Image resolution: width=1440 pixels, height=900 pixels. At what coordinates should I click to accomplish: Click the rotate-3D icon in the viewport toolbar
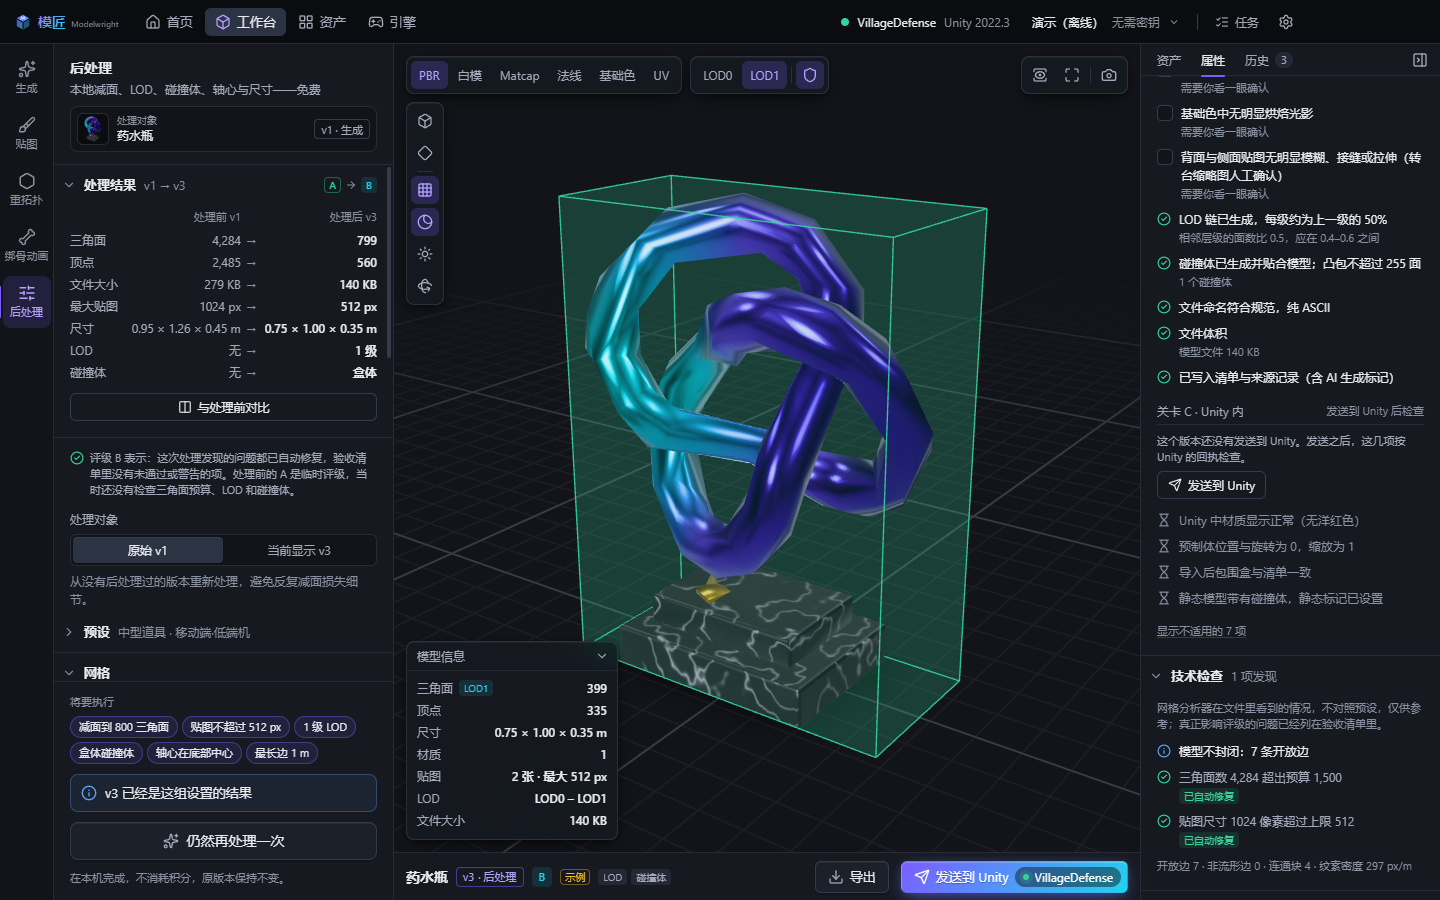pyautogui.click(x=425, y=286)
